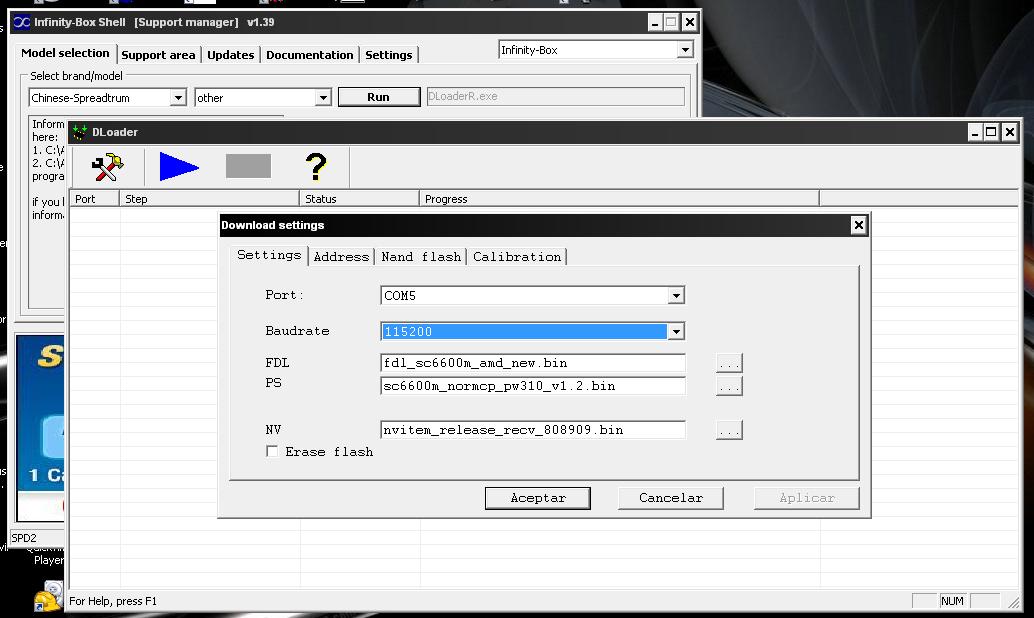This screenshot has height=618, width=1034.
Task: Switch to Calibration tab
Action: [x=516, y=257]
